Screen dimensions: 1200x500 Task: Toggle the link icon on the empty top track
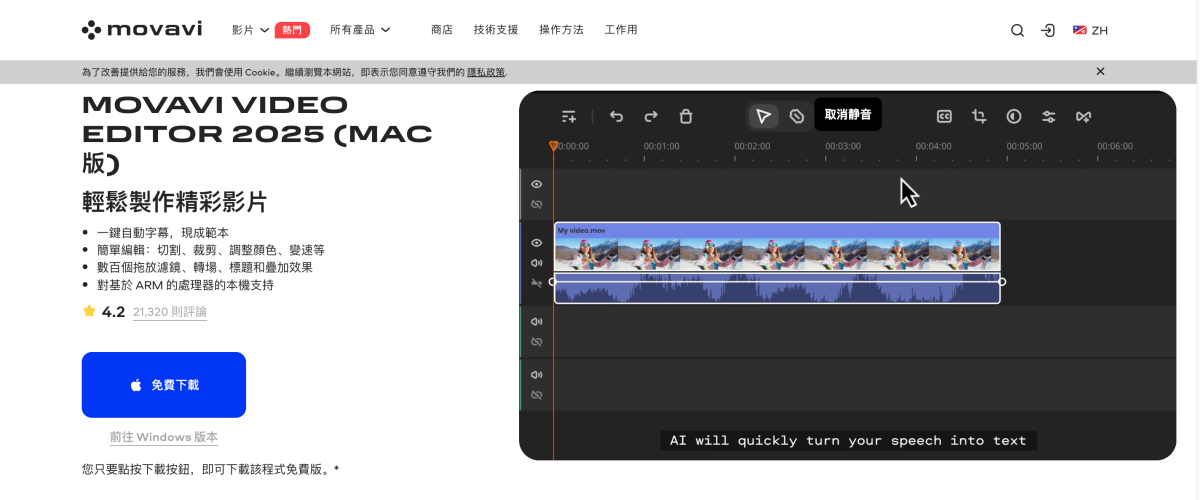coord(537,204)
